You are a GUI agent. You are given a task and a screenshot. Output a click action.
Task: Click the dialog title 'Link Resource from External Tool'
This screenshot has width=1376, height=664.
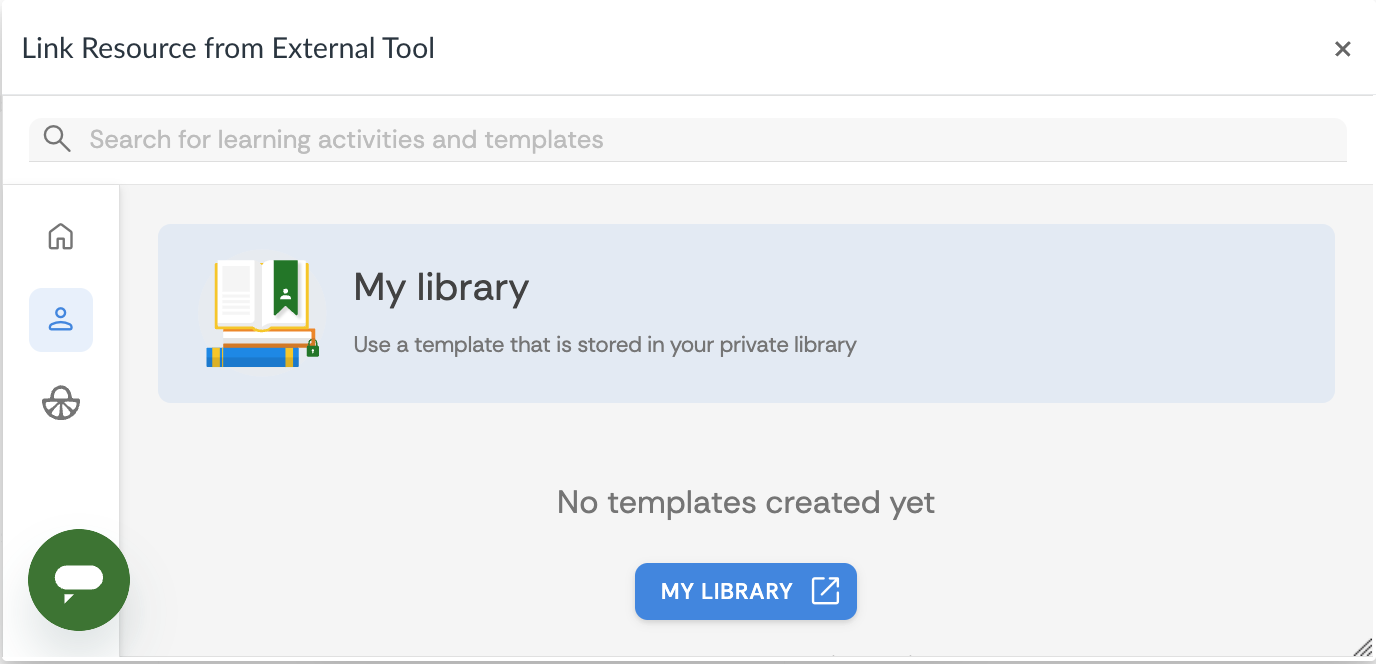pyautogui.click(x=228, y=48)
